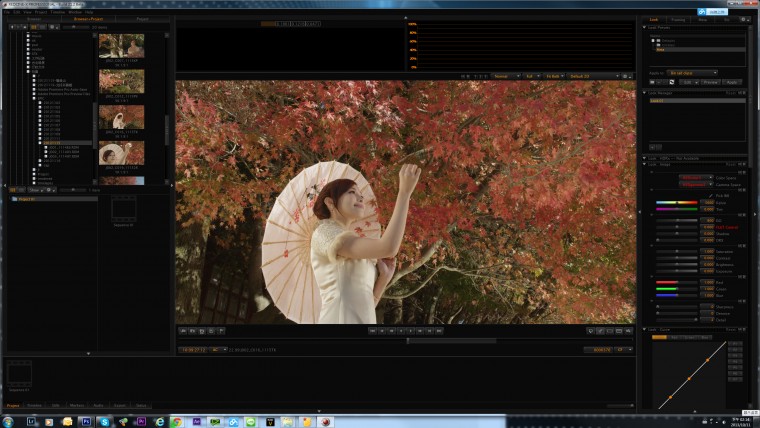Select the first thumbnail in the browser
This screenshot has height=428, width=760.
[121, 45]
